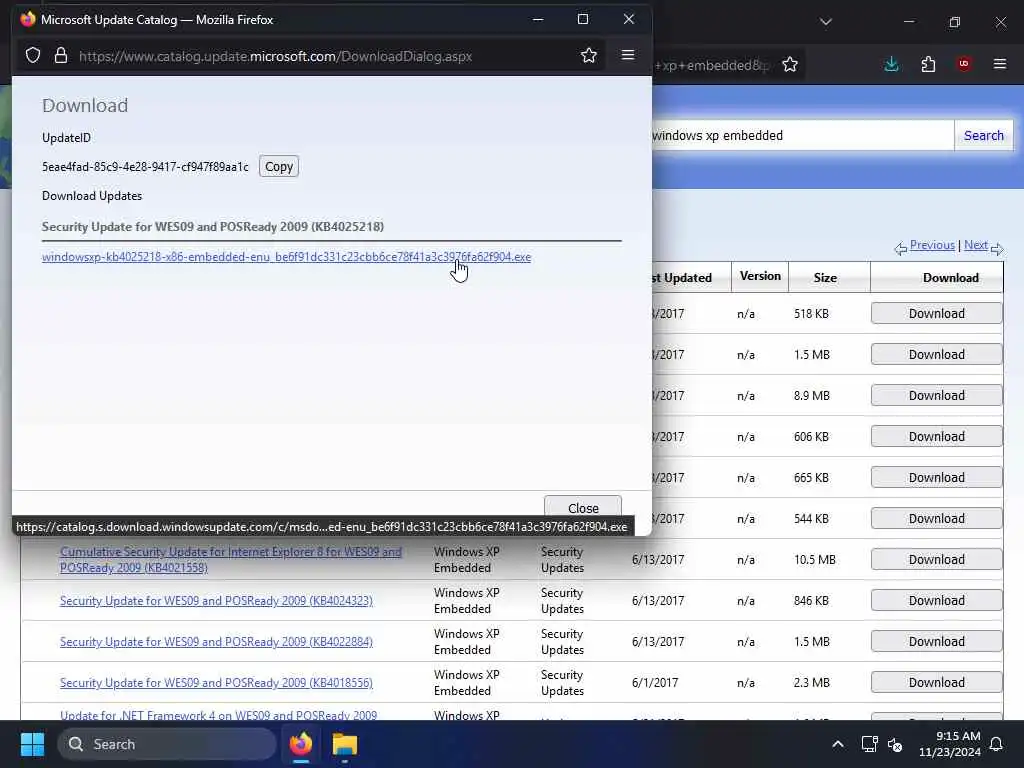This screenshot has width=1024, height=768.
Task: Open Security Update KB4024323 link
Action: tap(216, 601)
